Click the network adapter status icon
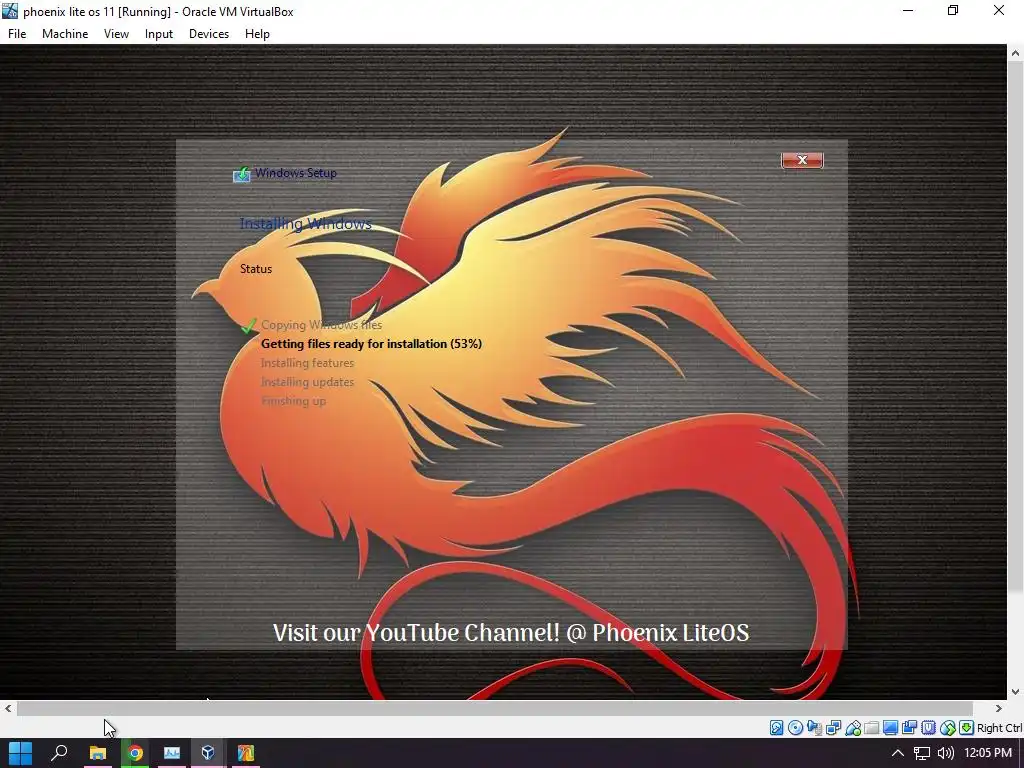 point(833,728)
